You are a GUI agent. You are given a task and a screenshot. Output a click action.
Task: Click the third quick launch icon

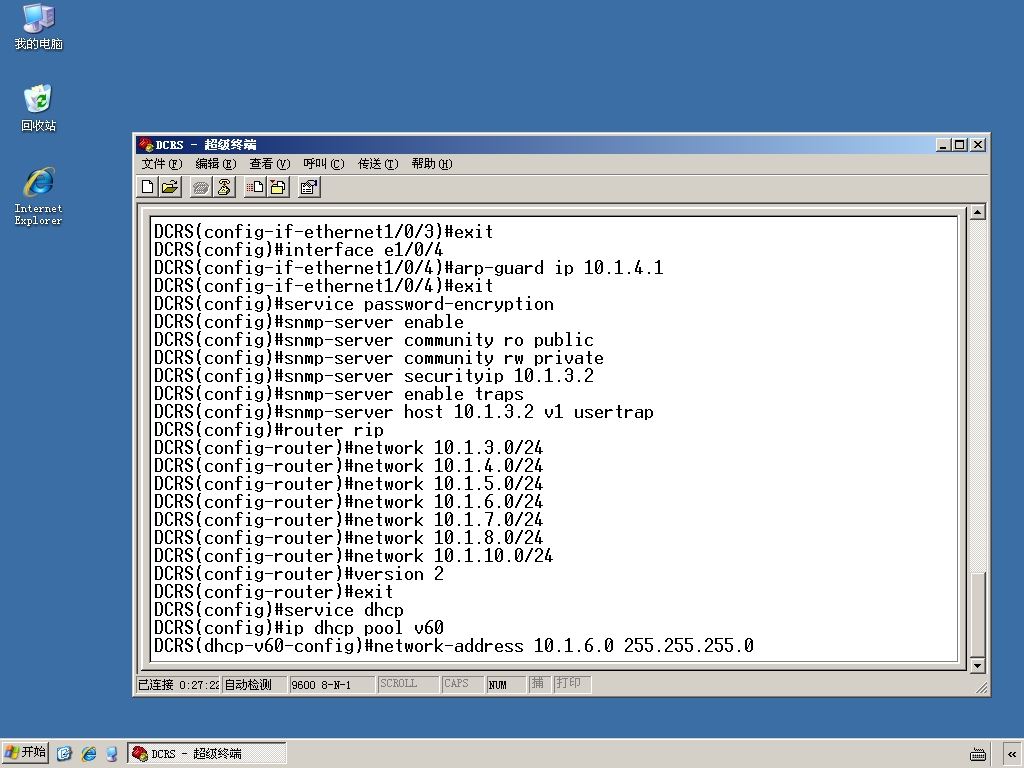click(112, 754)
